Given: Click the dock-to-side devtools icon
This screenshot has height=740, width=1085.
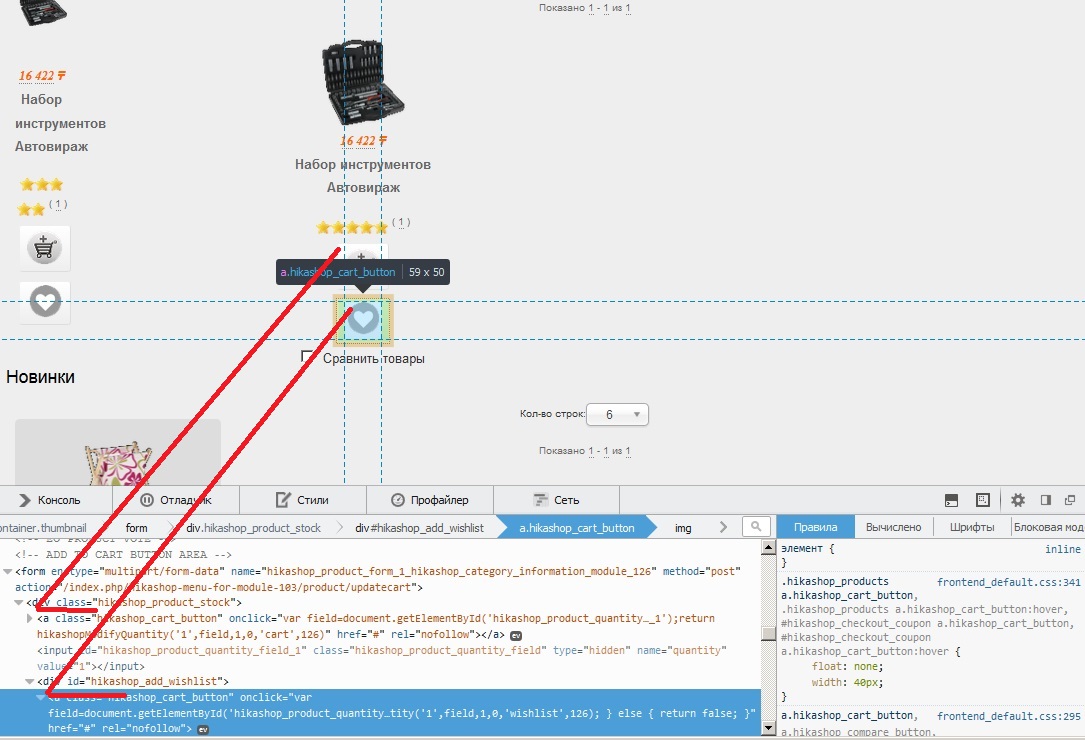Looking at the screenshot, I should click(1046, 500).
